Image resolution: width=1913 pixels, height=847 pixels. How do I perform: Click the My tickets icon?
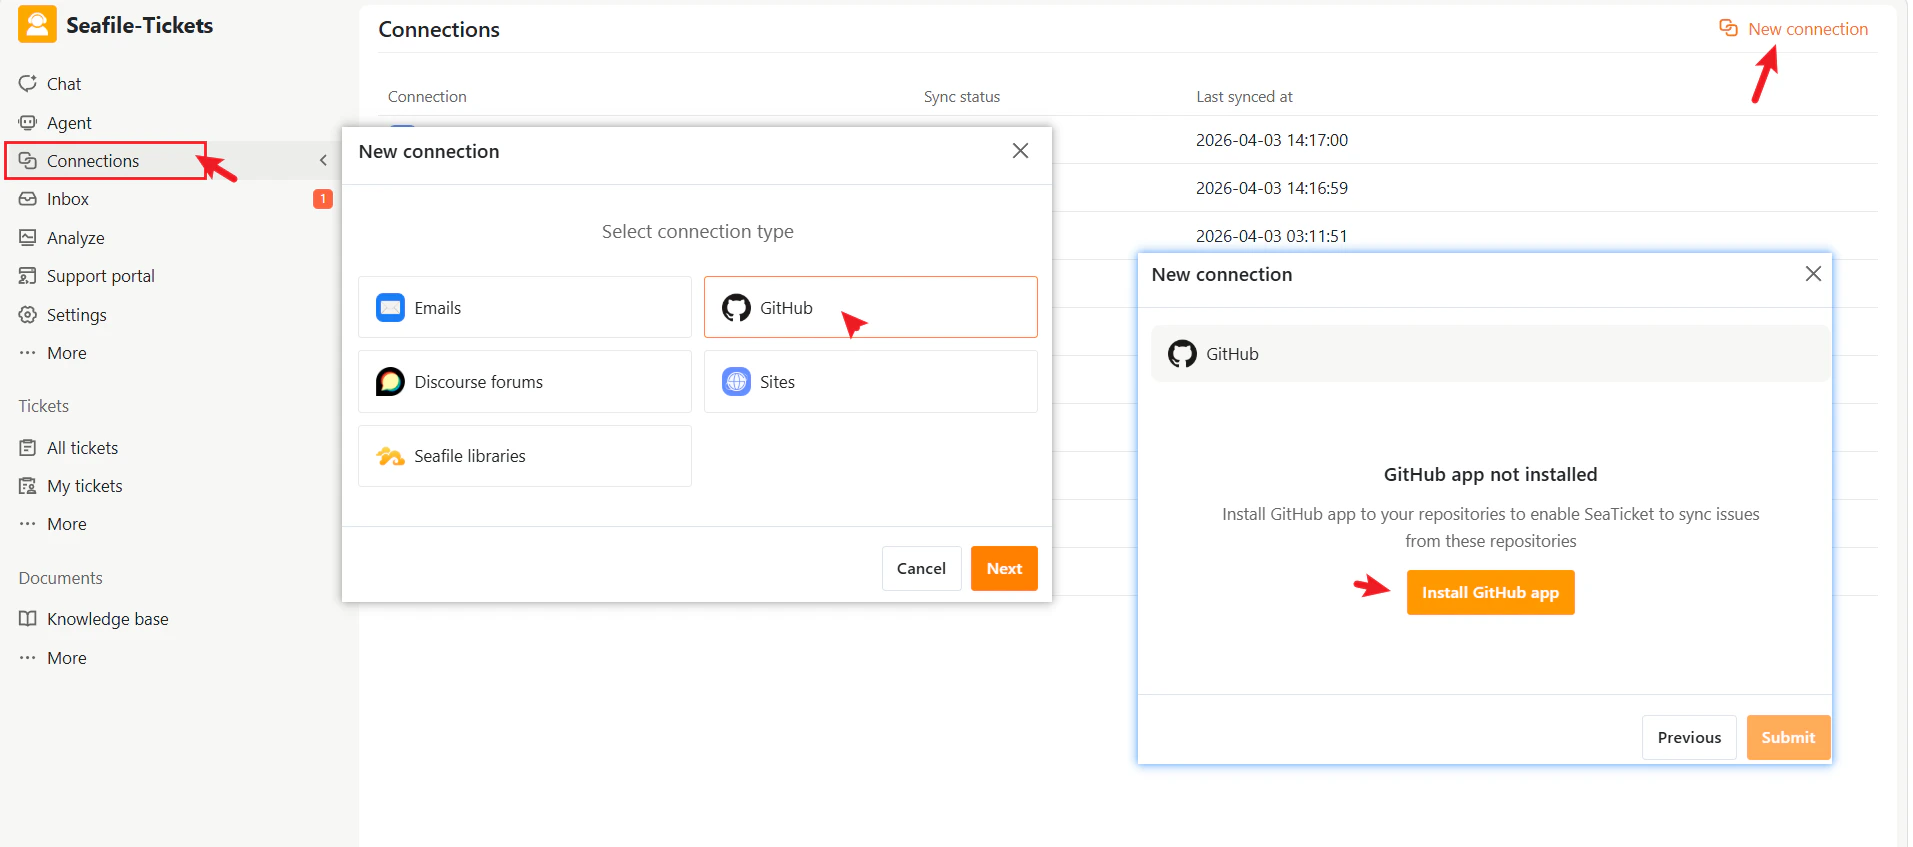click(x=28, y=486)
